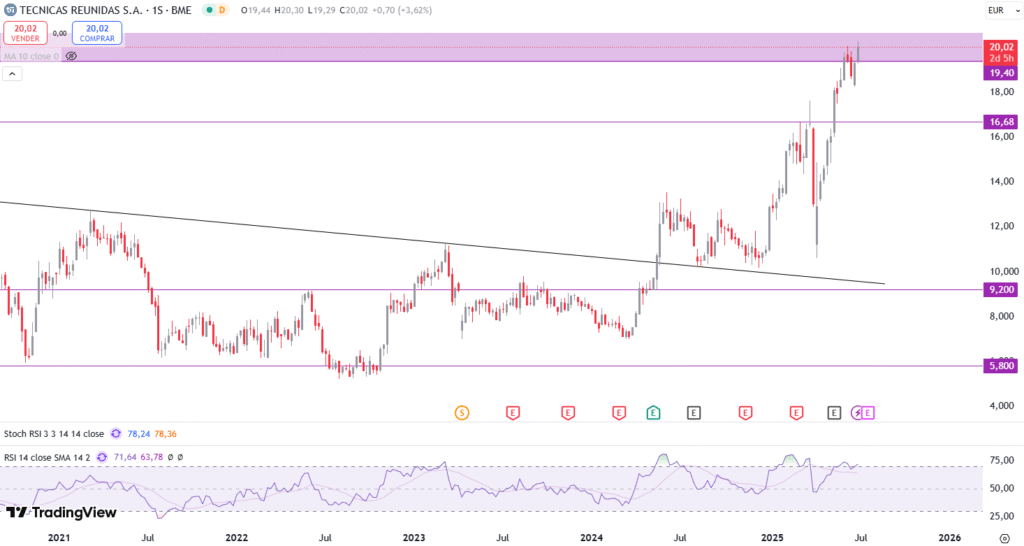Image resolution: width=1024 pixels, height=546 pixels.
Task: Click the L19,29 low value
Action: pos(321,10)
